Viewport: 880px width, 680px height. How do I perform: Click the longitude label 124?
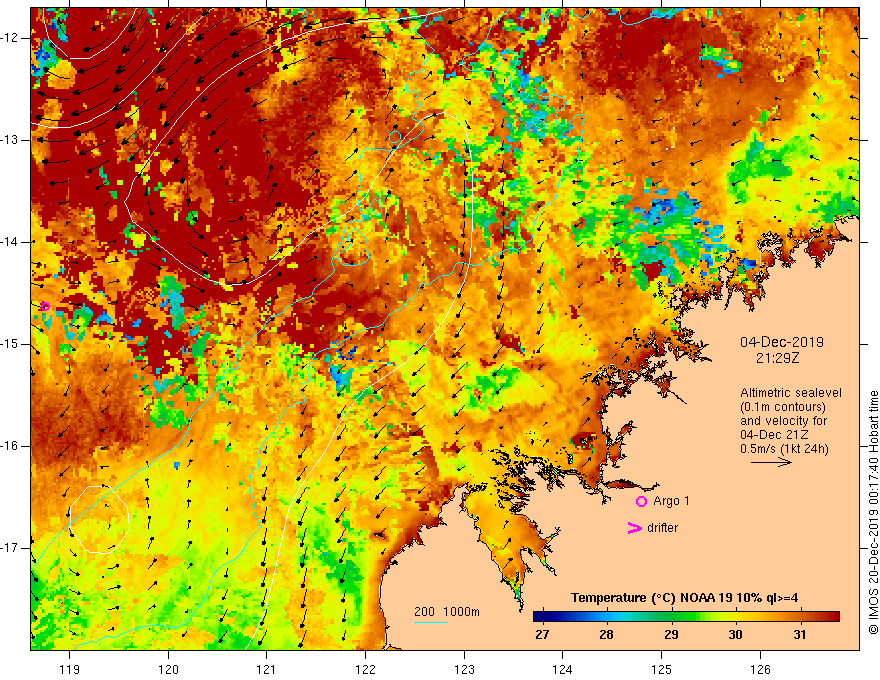tap(563, 669)
